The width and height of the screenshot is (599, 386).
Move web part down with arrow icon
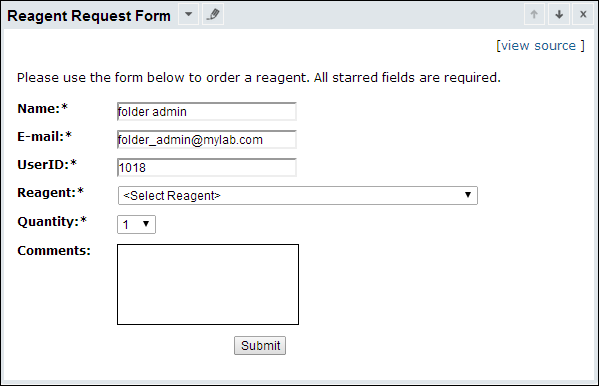559,15
